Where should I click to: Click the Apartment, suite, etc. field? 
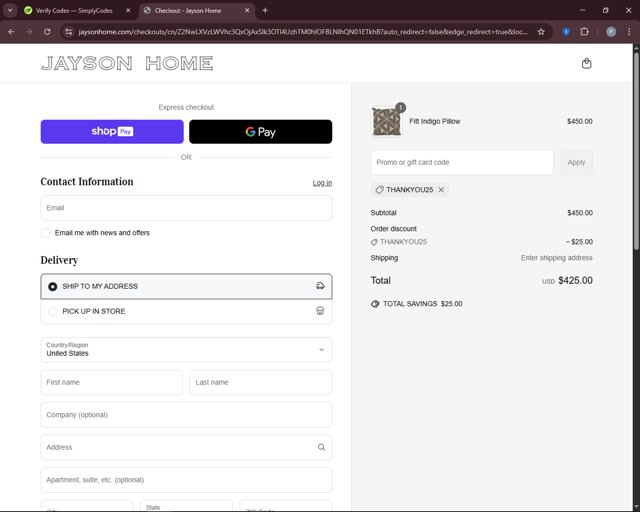pos(186,480)
